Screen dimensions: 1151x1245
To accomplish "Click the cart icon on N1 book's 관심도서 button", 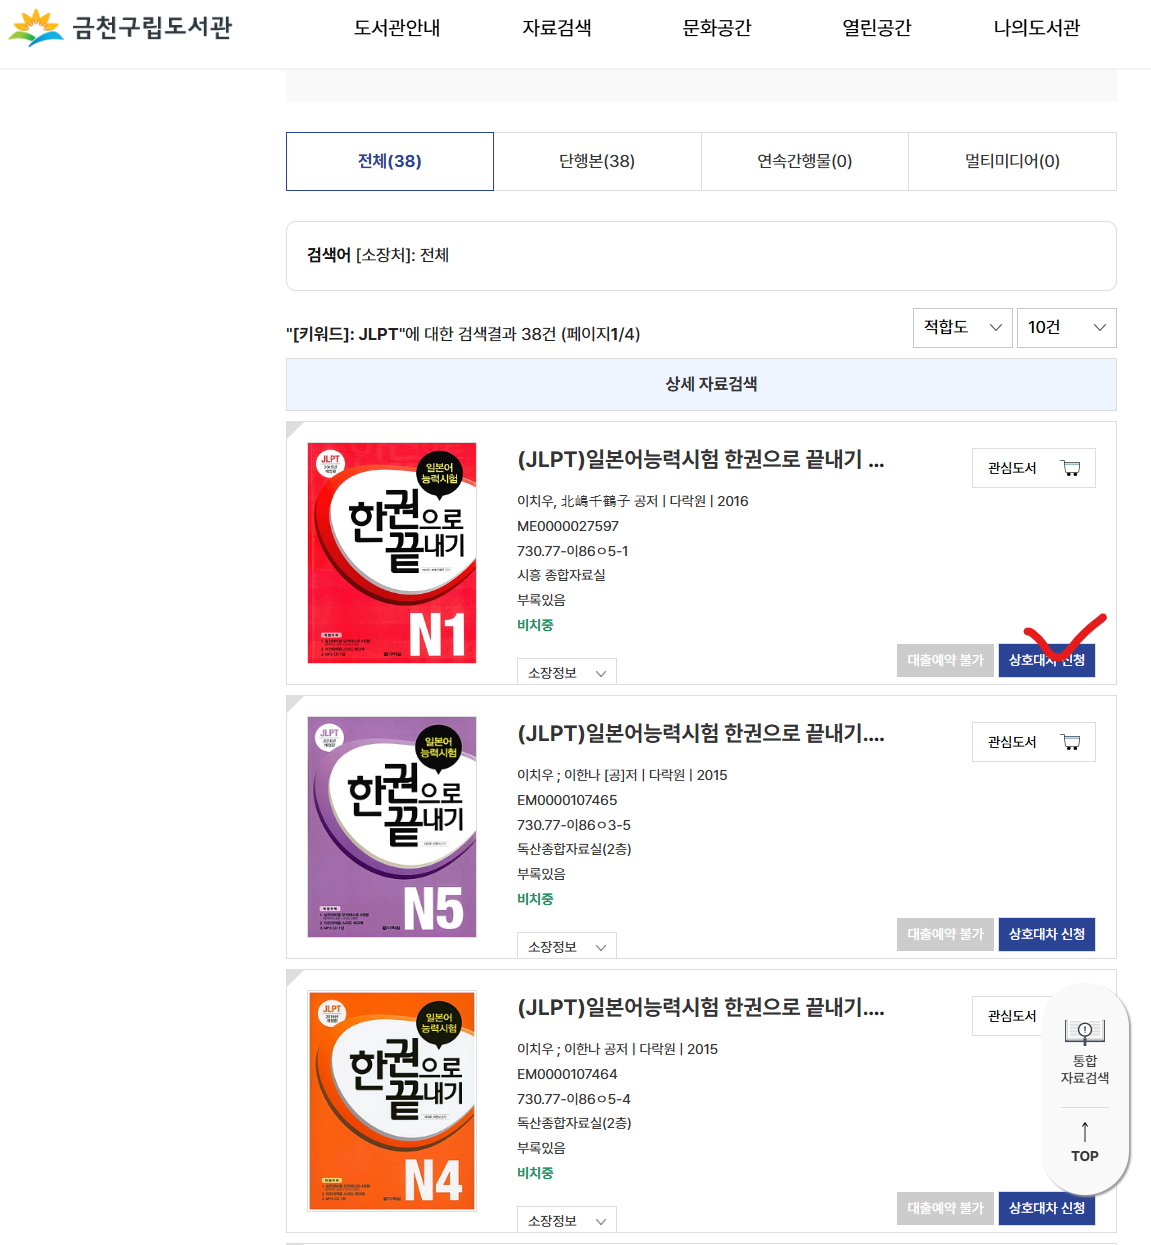I will coord(1070,468).
